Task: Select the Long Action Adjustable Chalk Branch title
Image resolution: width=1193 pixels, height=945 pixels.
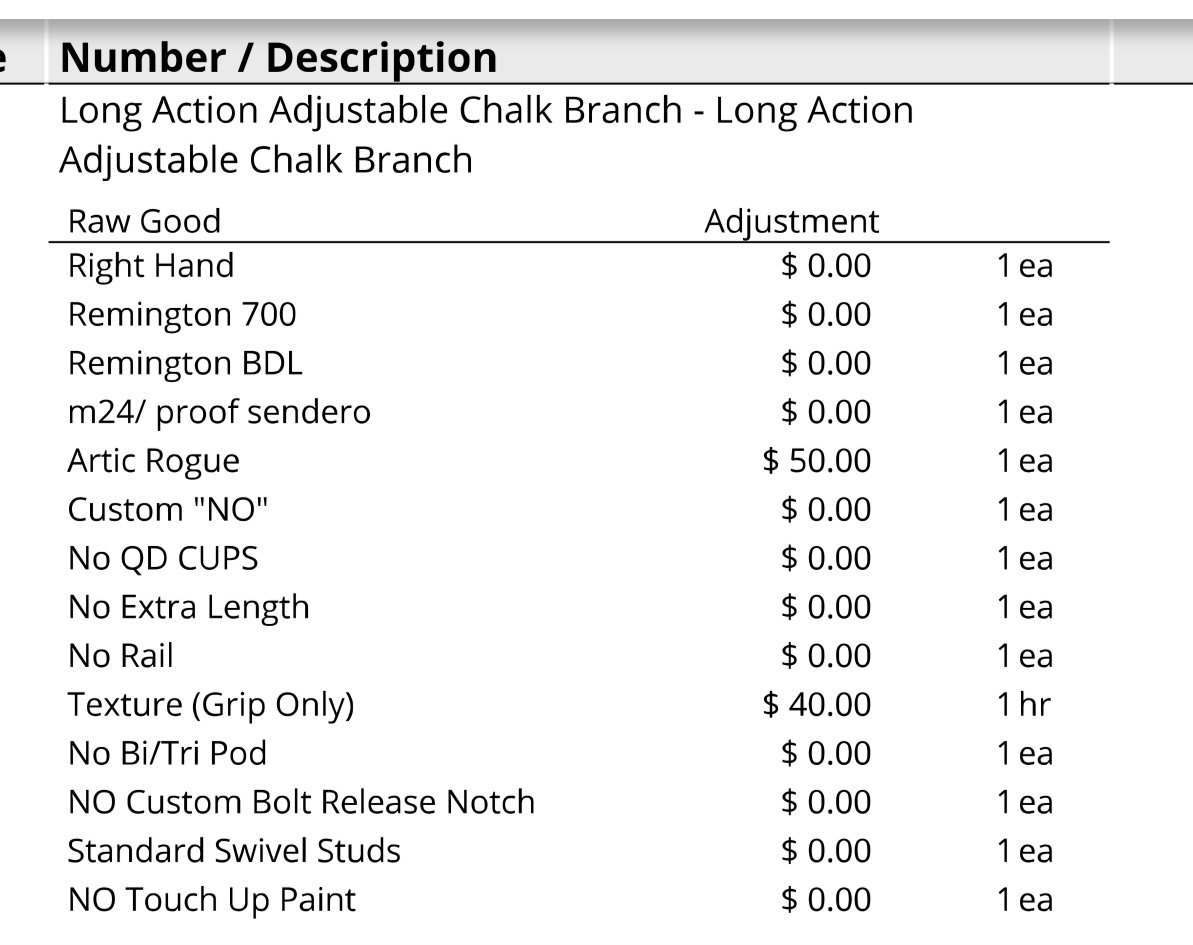Action: tap(486, 135)
